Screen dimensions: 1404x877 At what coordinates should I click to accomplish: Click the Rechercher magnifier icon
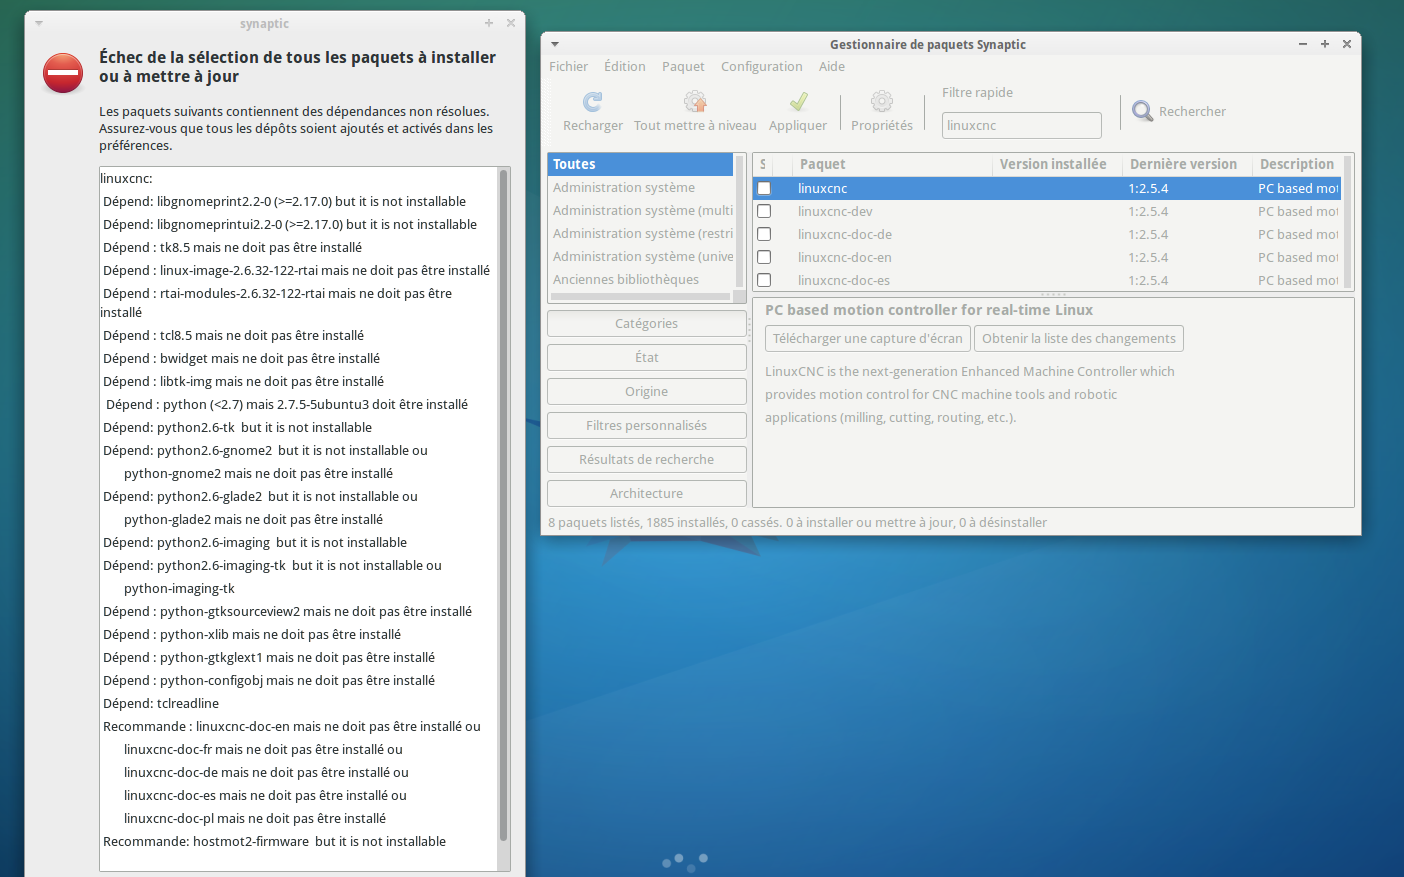coord(1142,111)
